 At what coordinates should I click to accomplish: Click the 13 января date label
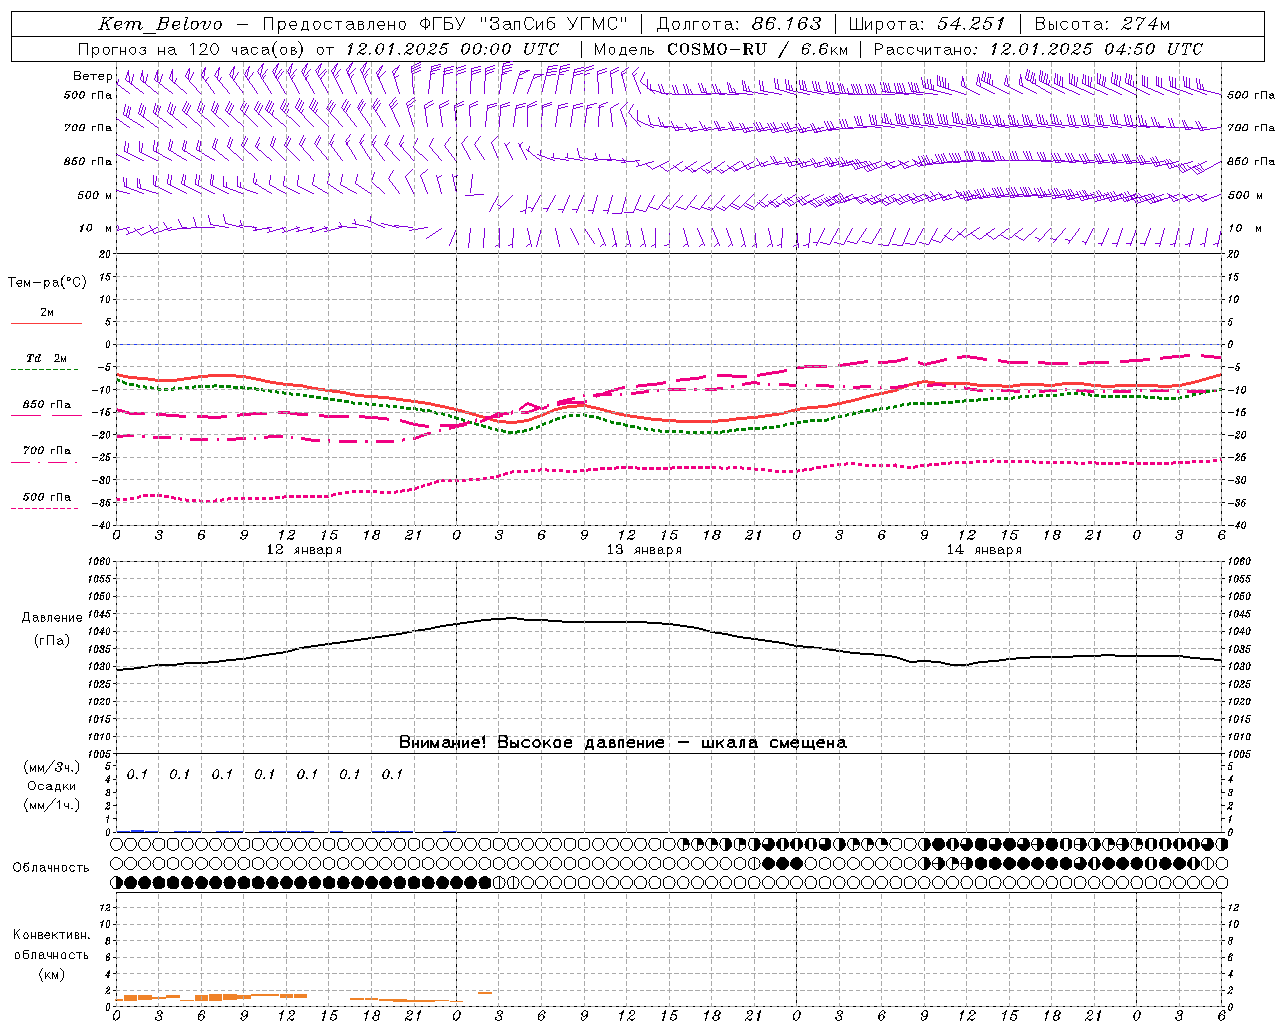tap(644, 550)
